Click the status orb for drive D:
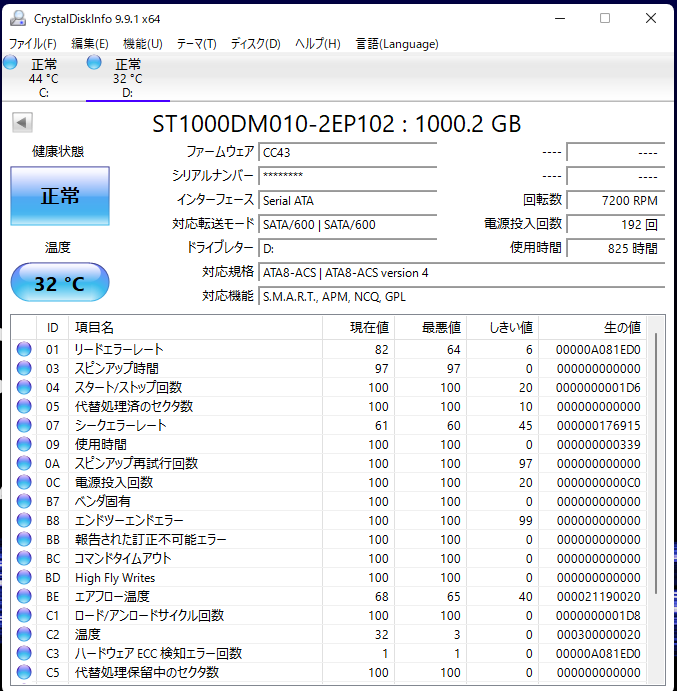The height and width of the screenshot is (691, 677). coord(94,63)
